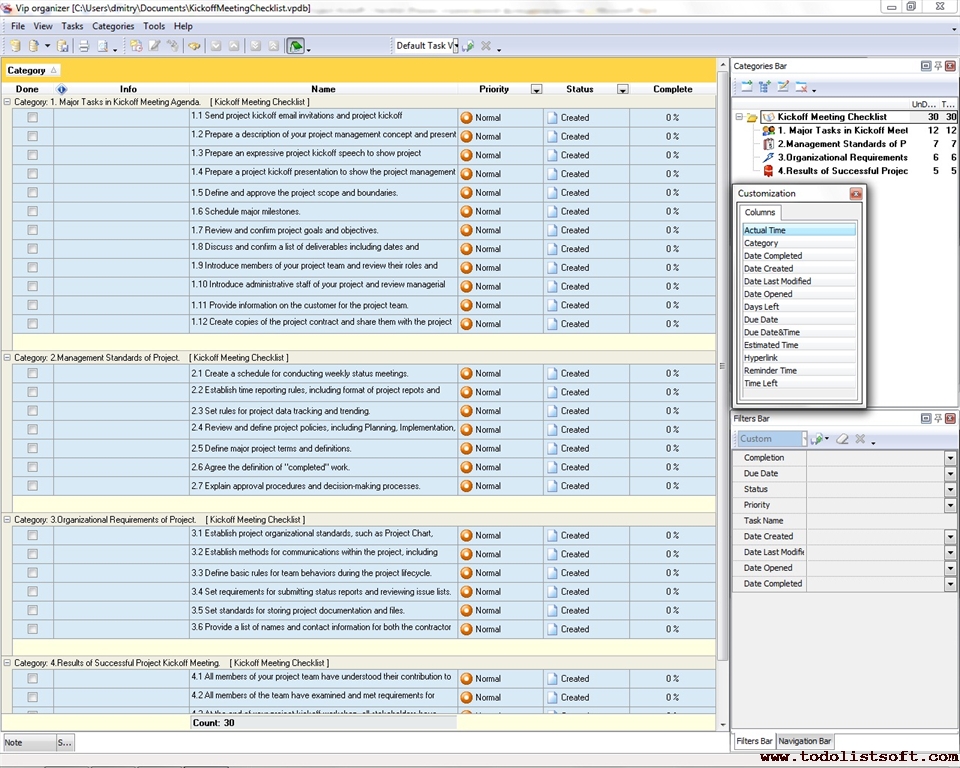The width and height of the screenshot is (960, 768).
Task: Close the Customization dialog
Action: [856, 194]
